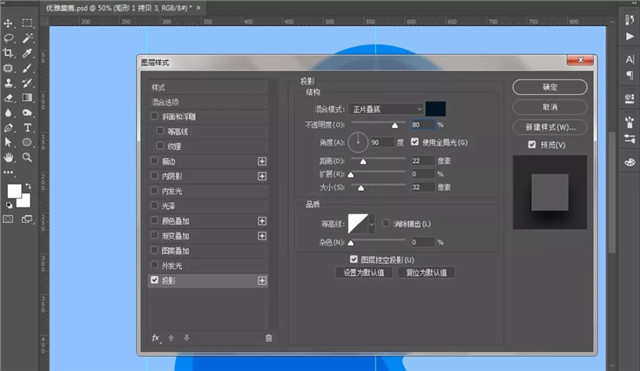
Task: Uncheck the 投影 style checkbox
Action: (x=154, y=280)
